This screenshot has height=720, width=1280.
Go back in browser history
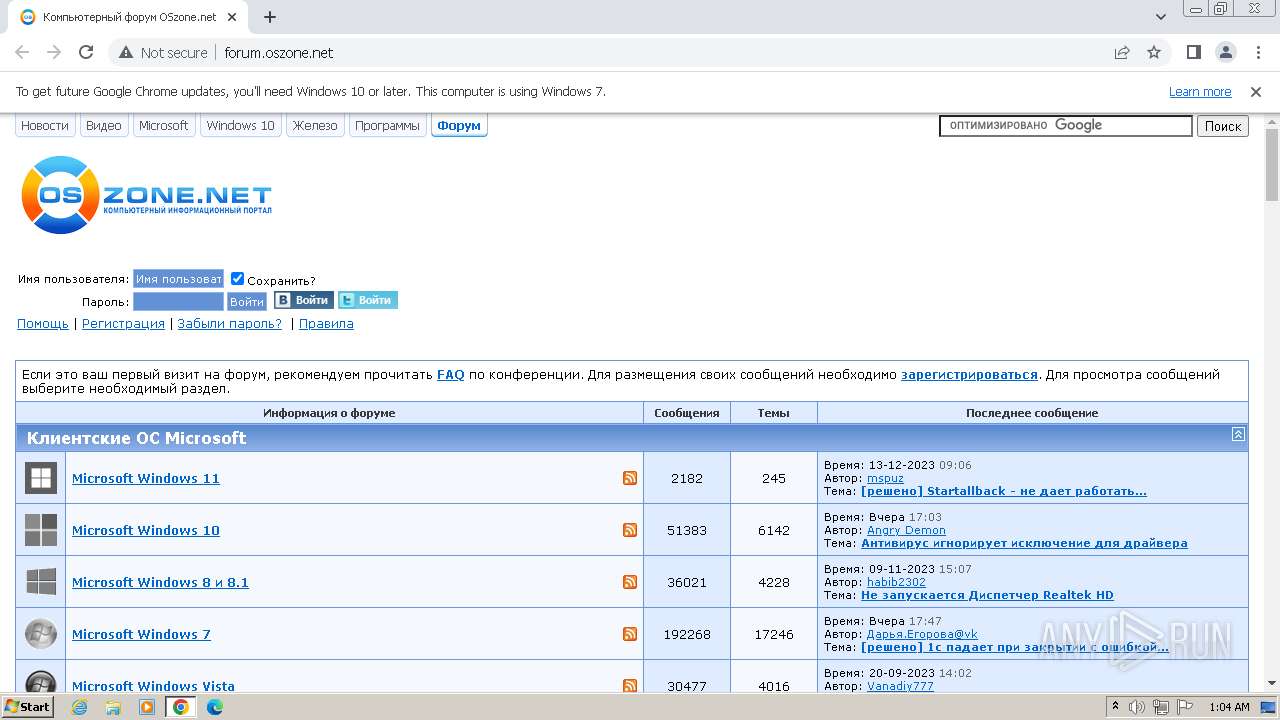pyautogui.click(x=22, y=52)
